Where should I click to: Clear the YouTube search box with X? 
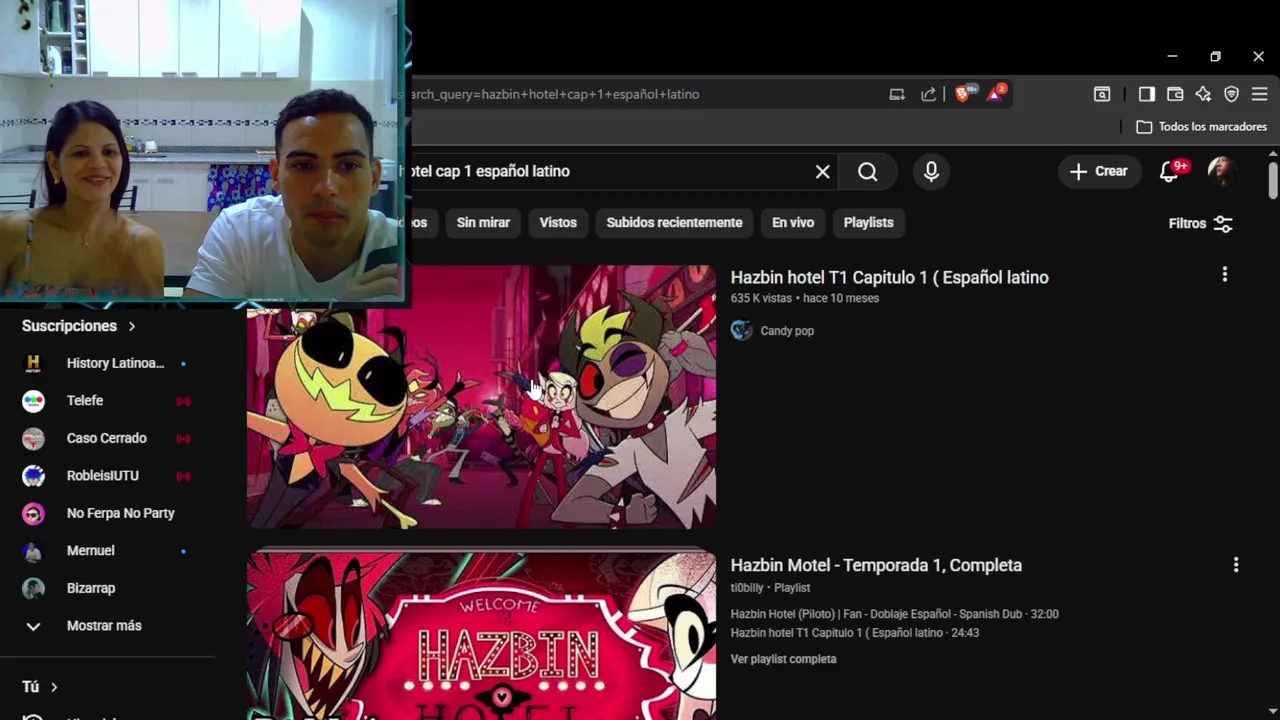[x=822, y=172]
